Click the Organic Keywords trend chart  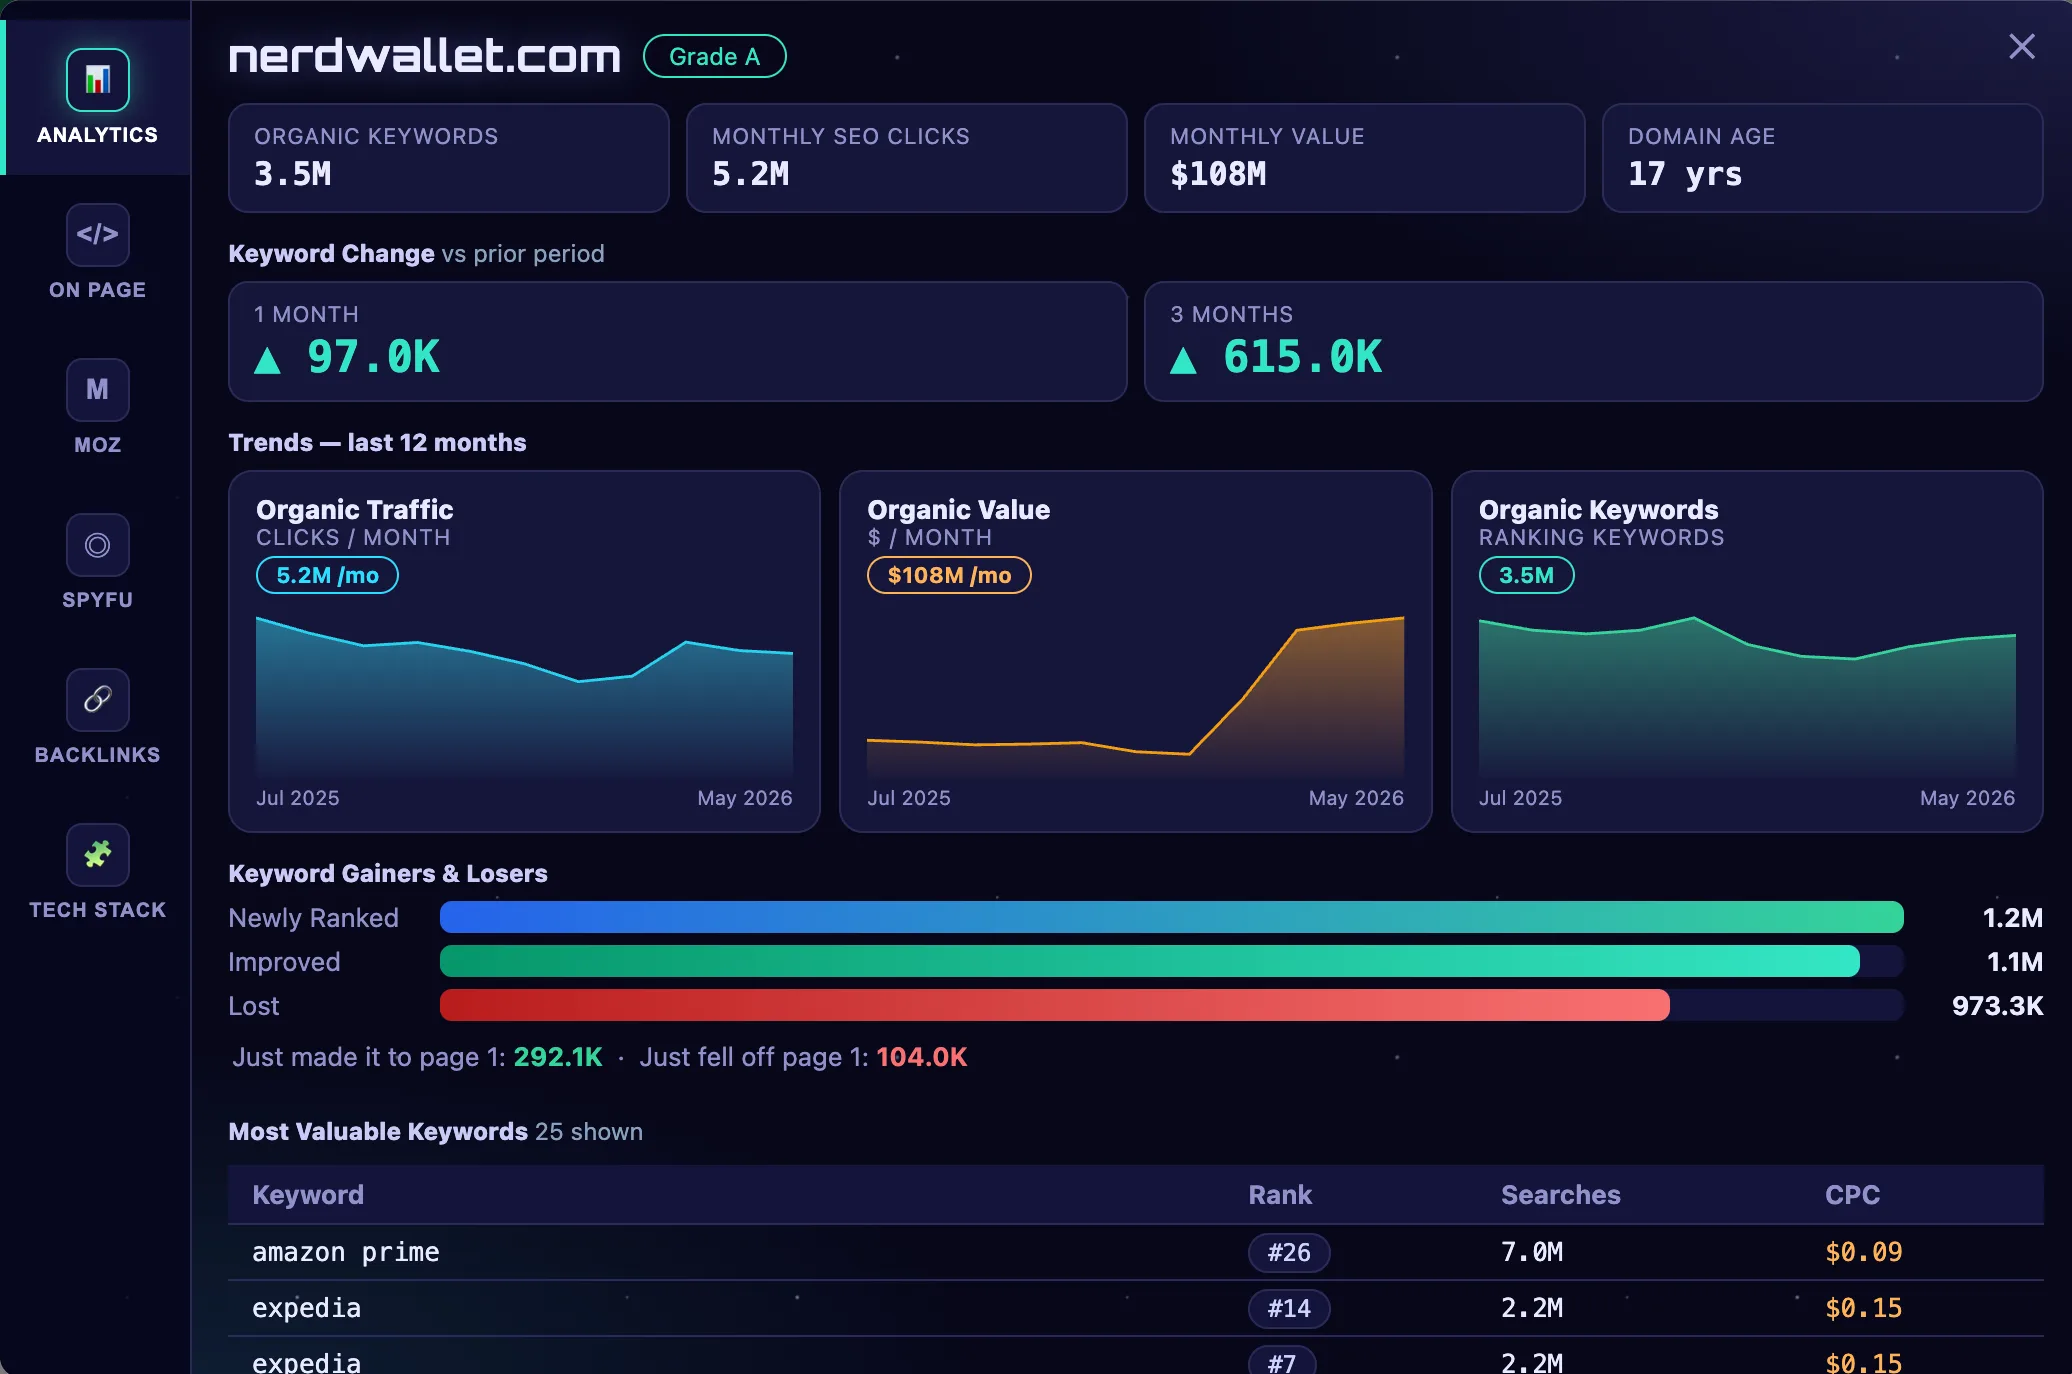click(x=1747, y=697)
